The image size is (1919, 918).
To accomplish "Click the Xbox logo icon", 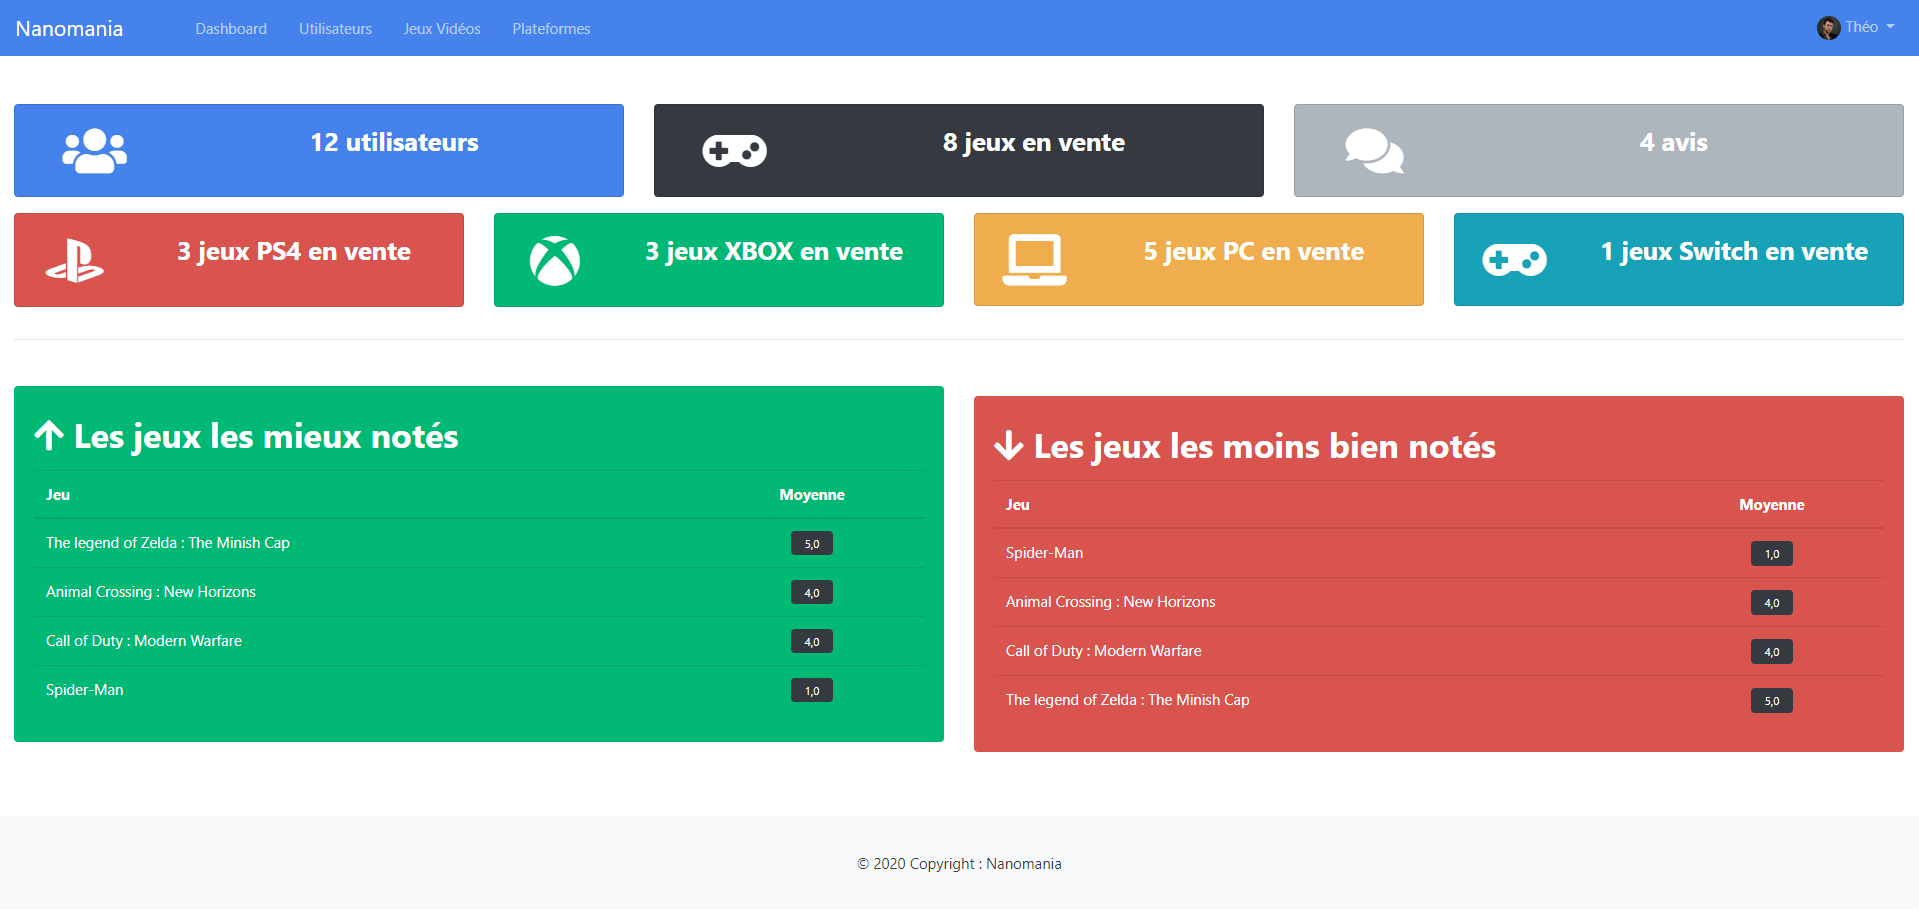I will click(x=555, y=260).
